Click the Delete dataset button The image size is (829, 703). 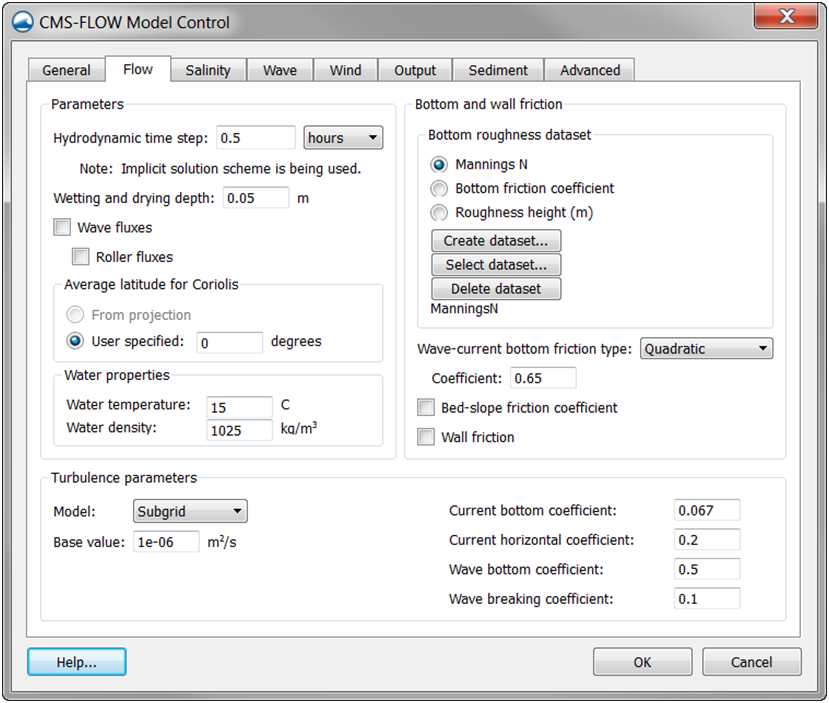pyautogui.click(x=496, y=289)
